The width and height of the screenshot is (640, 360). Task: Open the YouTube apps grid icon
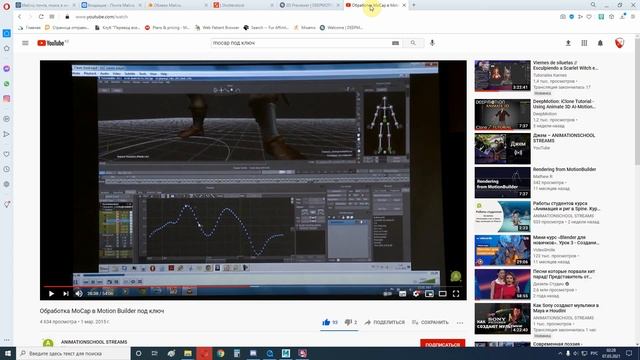[584, 43]
